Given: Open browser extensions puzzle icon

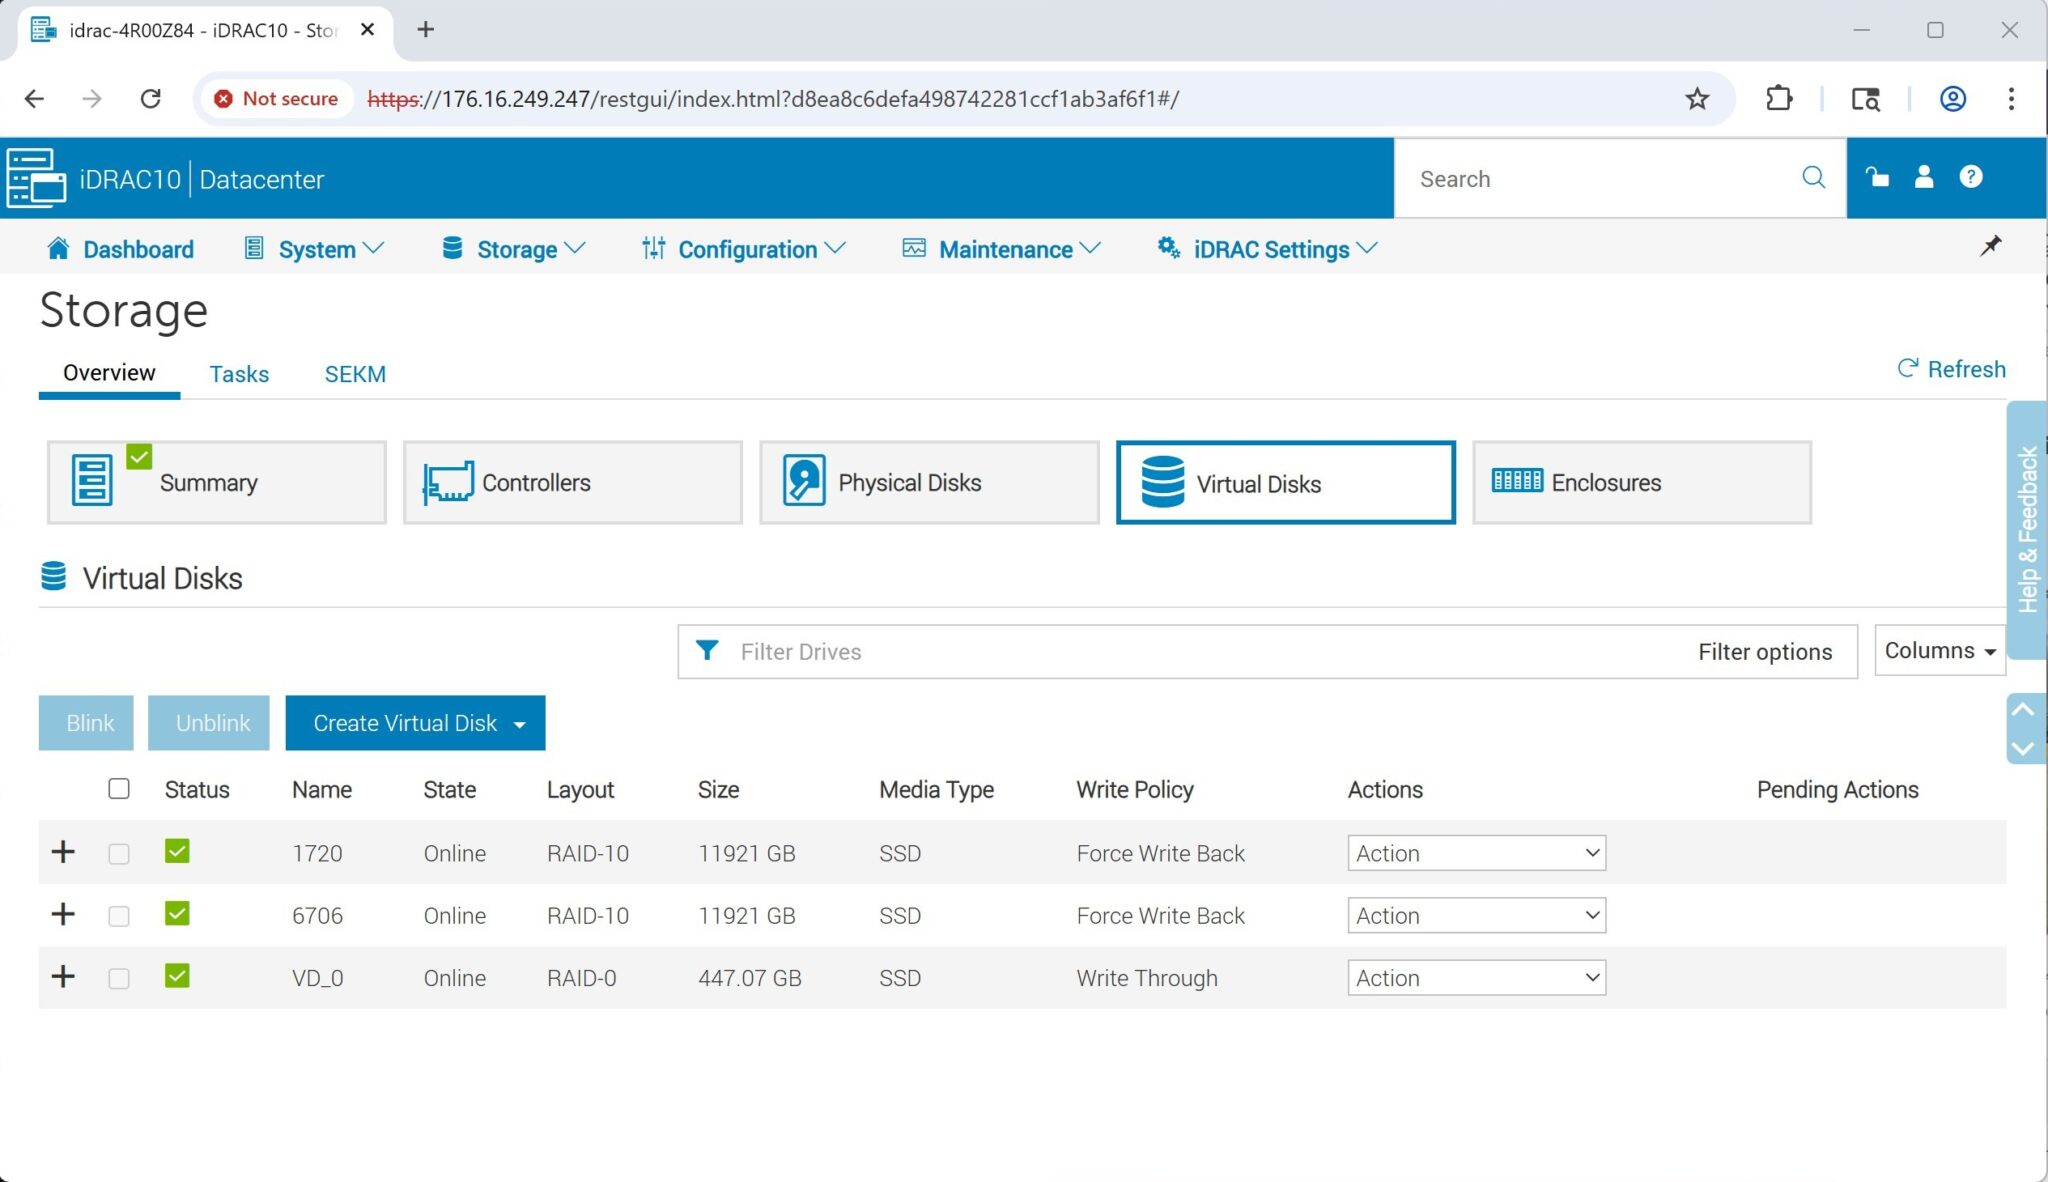Looking at the screenshot, I should pos(1779,99).
